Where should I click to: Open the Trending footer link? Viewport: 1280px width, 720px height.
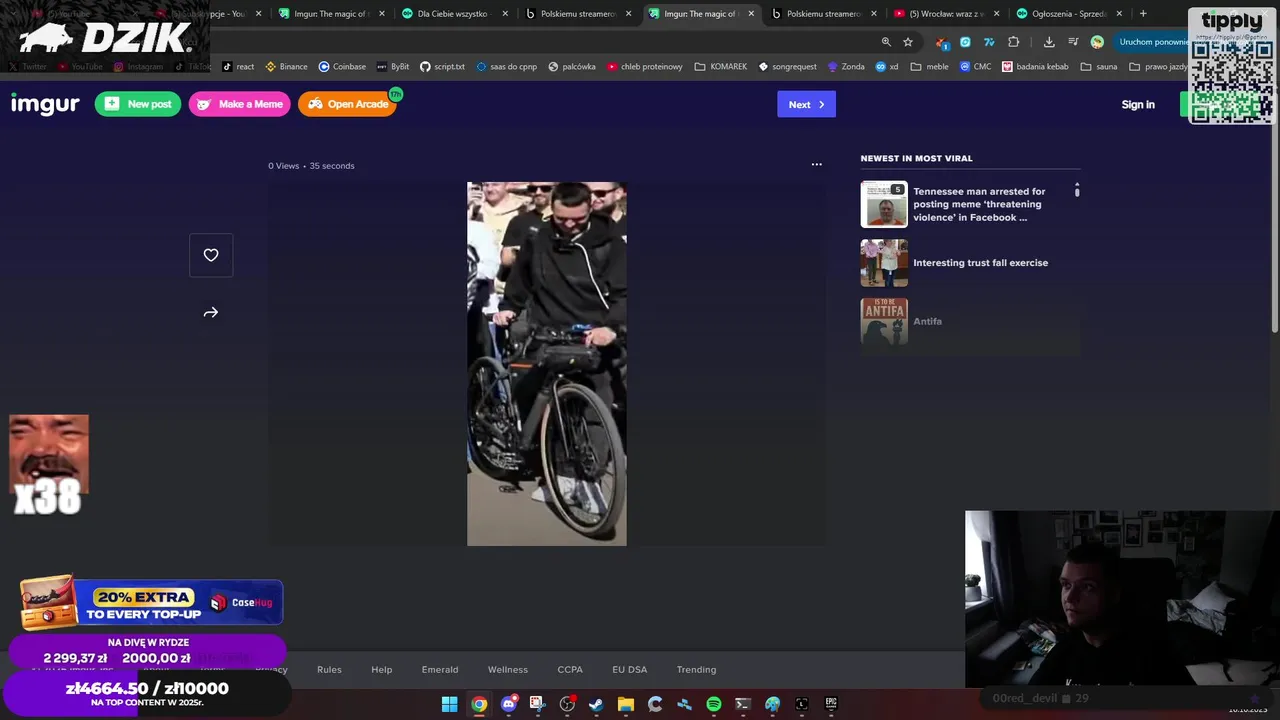(x=696, y=669)
